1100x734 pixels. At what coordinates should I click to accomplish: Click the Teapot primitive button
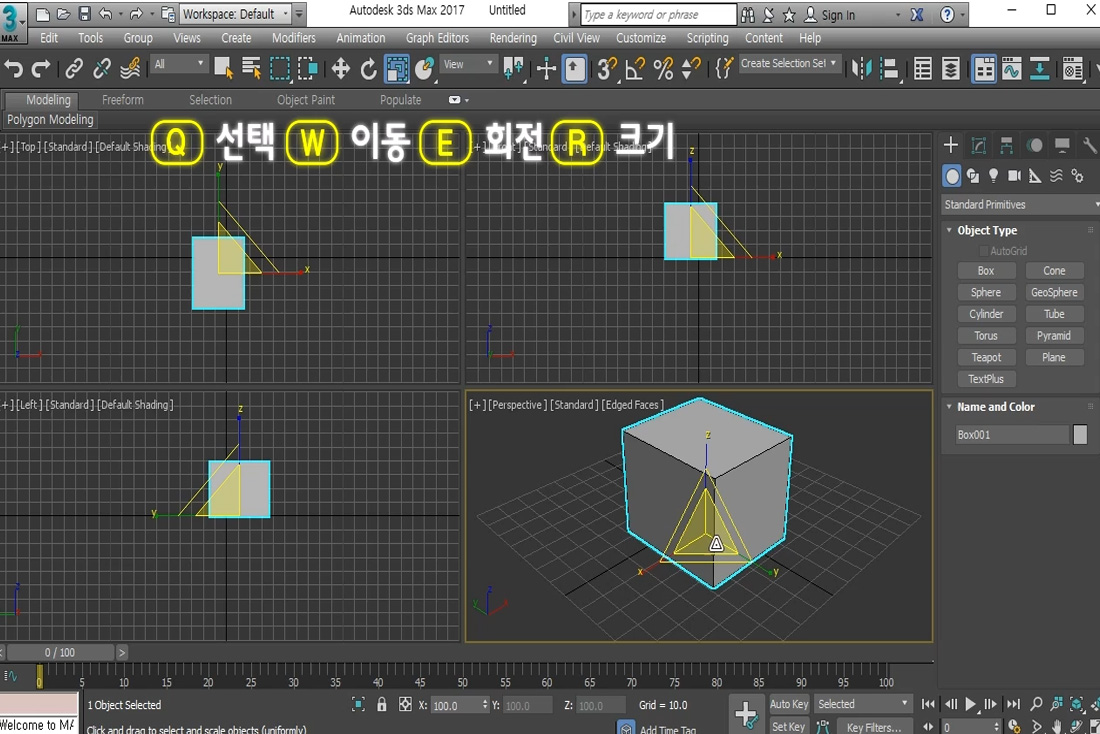point(986,357)
